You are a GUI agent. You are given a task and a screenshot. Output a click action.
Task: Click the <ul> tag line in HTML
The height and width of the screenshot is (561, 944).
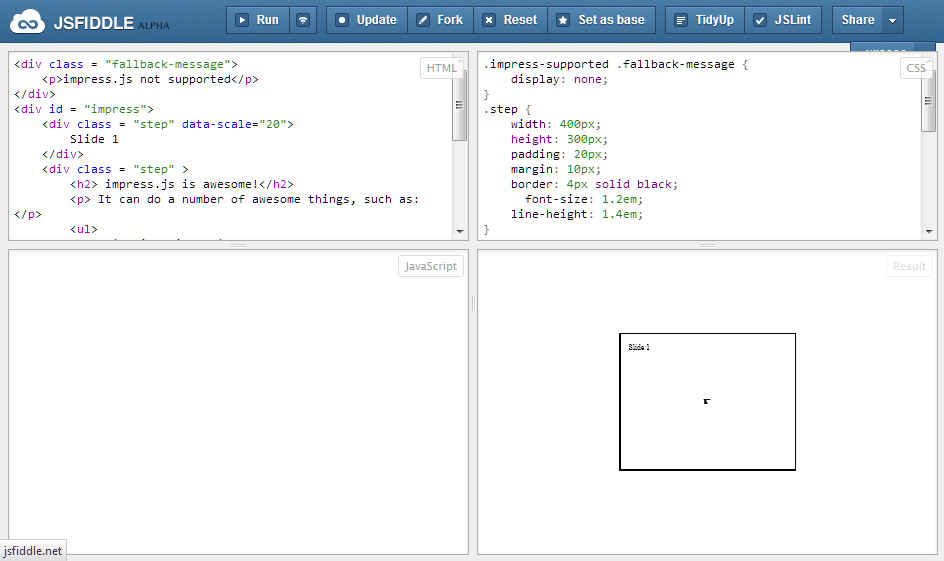click(84, 229)
